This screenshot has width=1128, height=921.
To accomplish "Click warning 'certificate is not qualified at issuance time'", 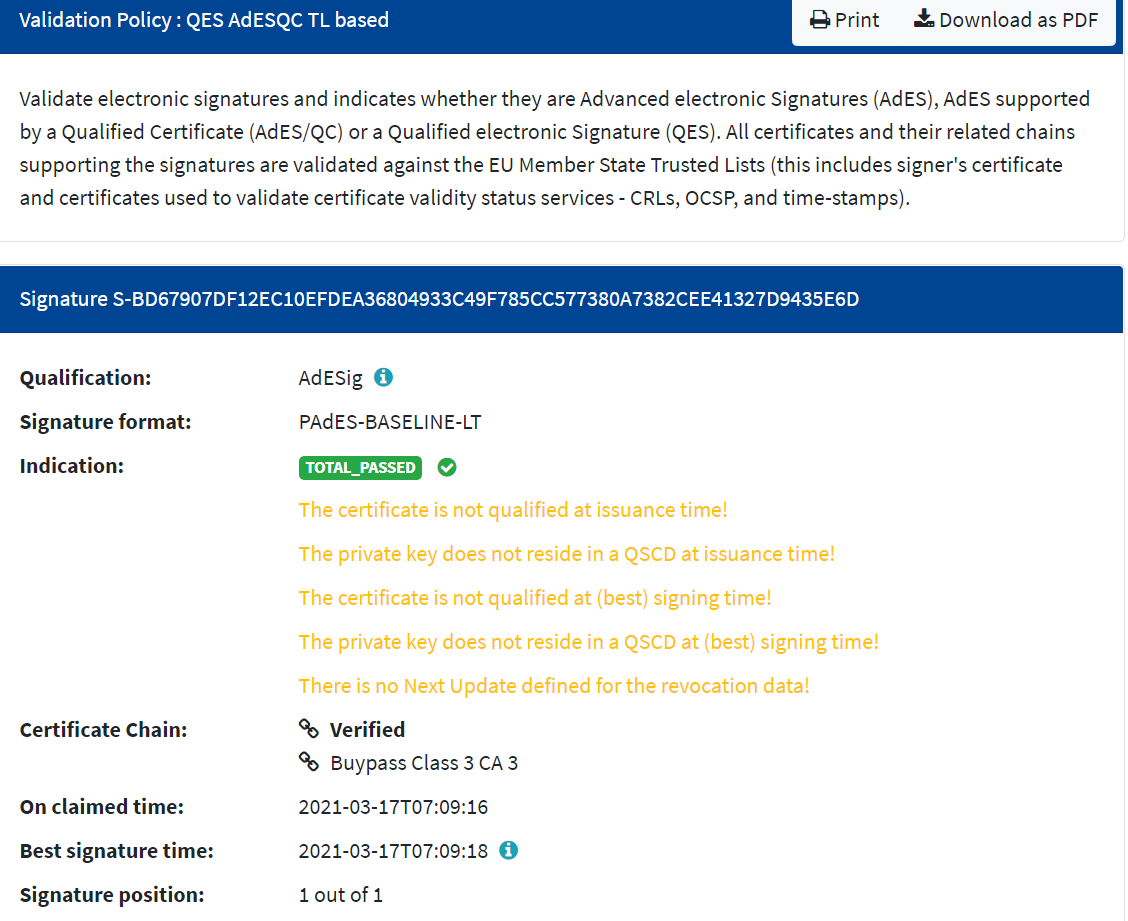I will pyautogui.click(x=513, y=510).
